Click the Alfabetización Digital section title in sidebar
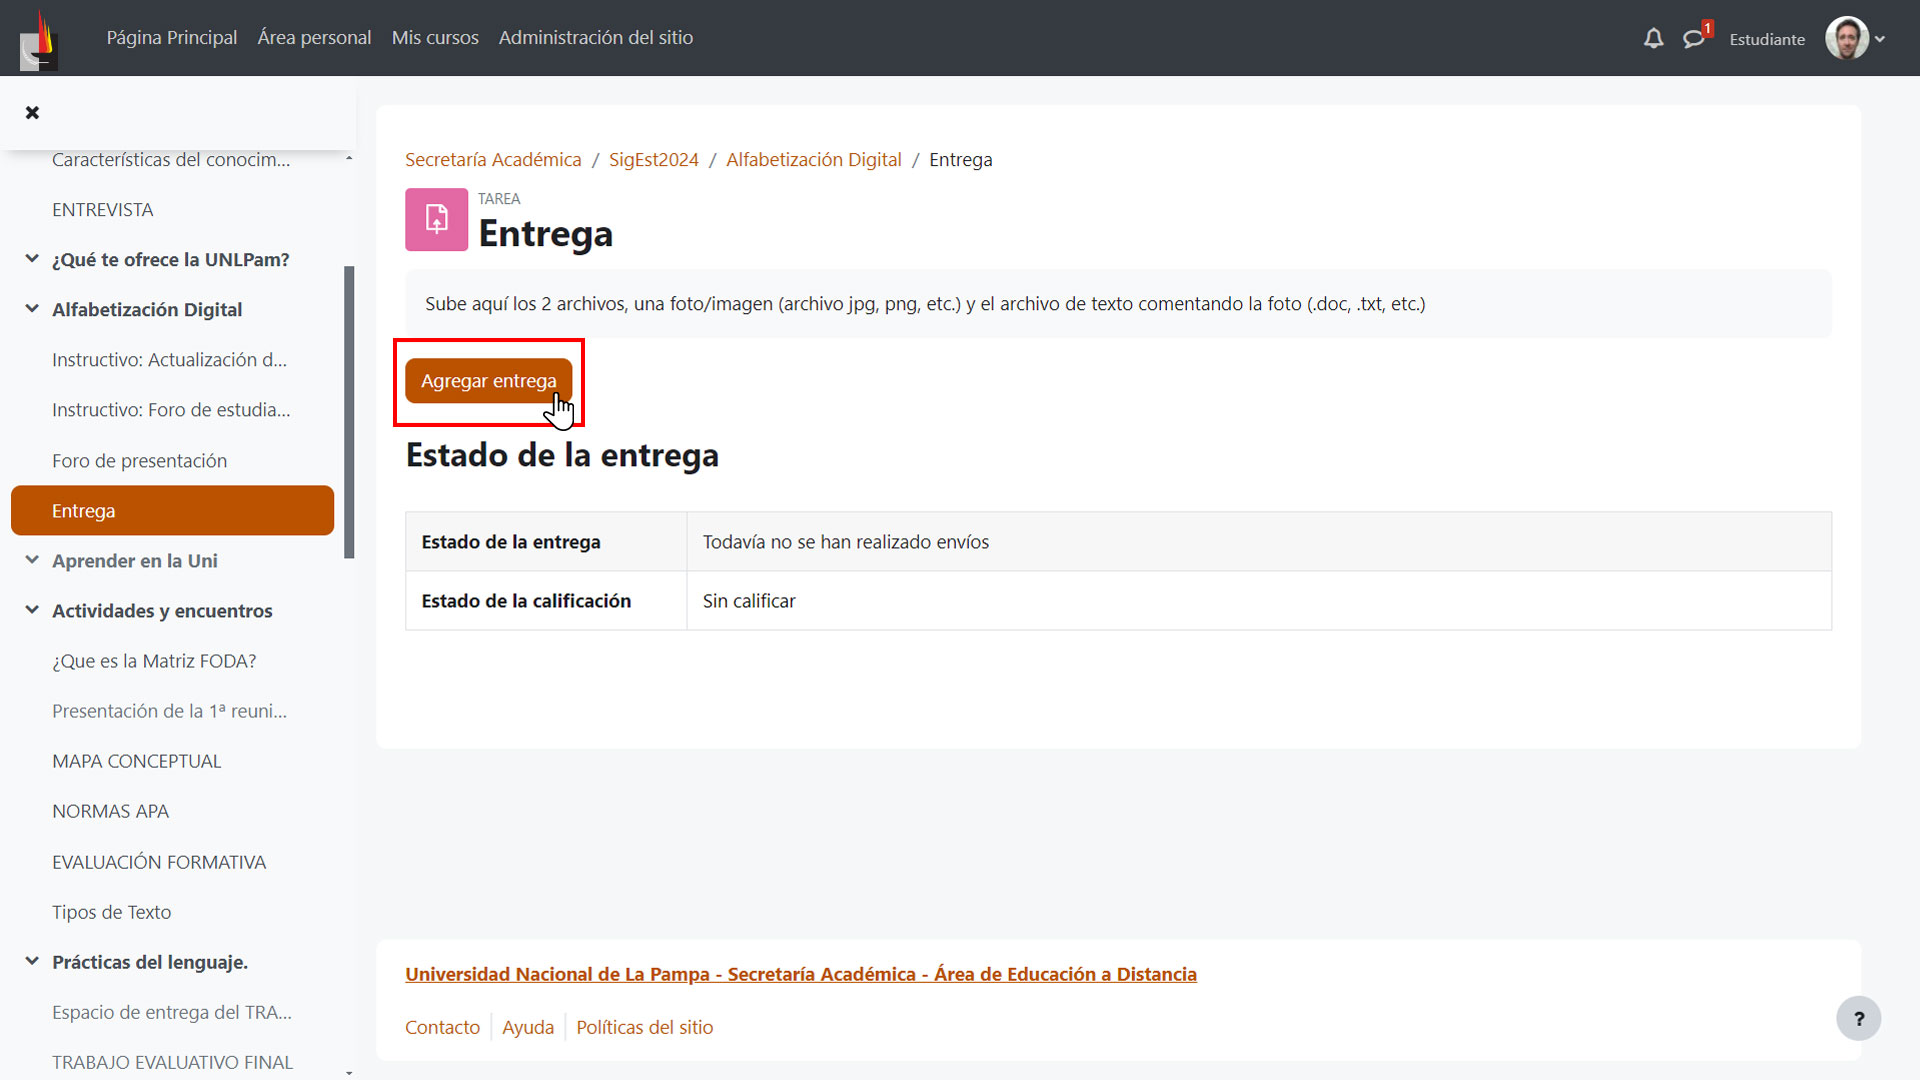 (x=147, y=310)
